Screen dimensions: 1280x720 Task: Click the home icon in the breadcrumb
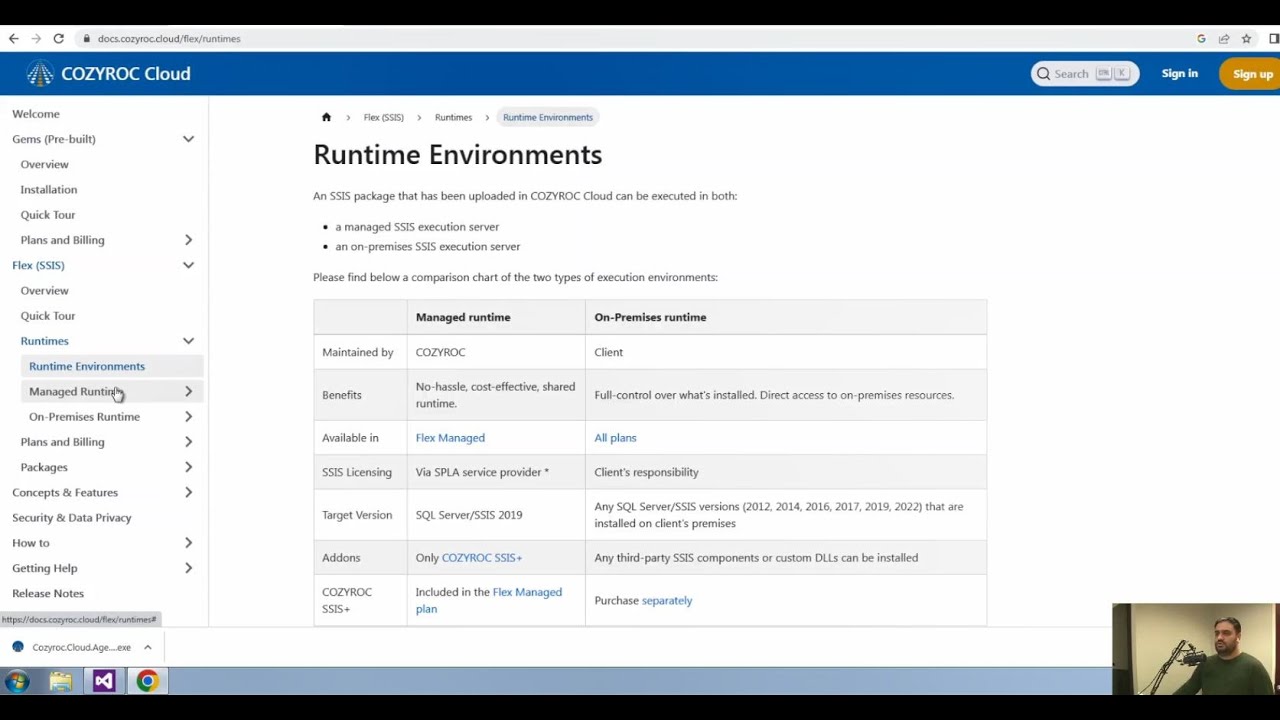tap(326, 117)
